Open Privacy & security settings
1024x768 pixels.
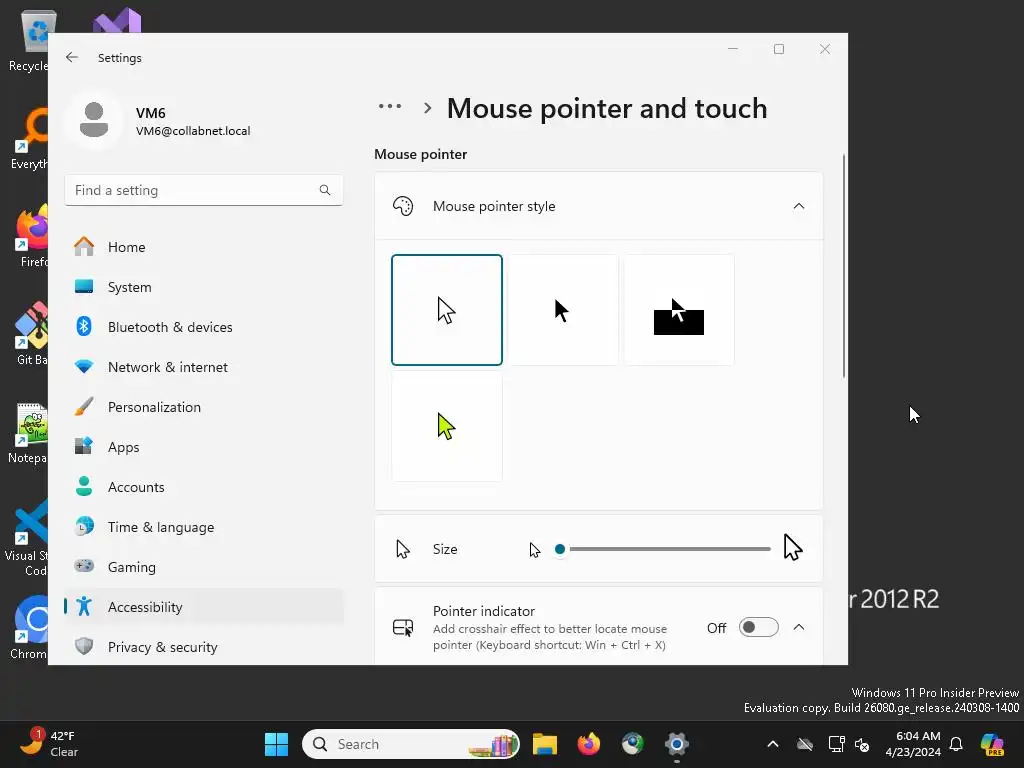(204, 647)
